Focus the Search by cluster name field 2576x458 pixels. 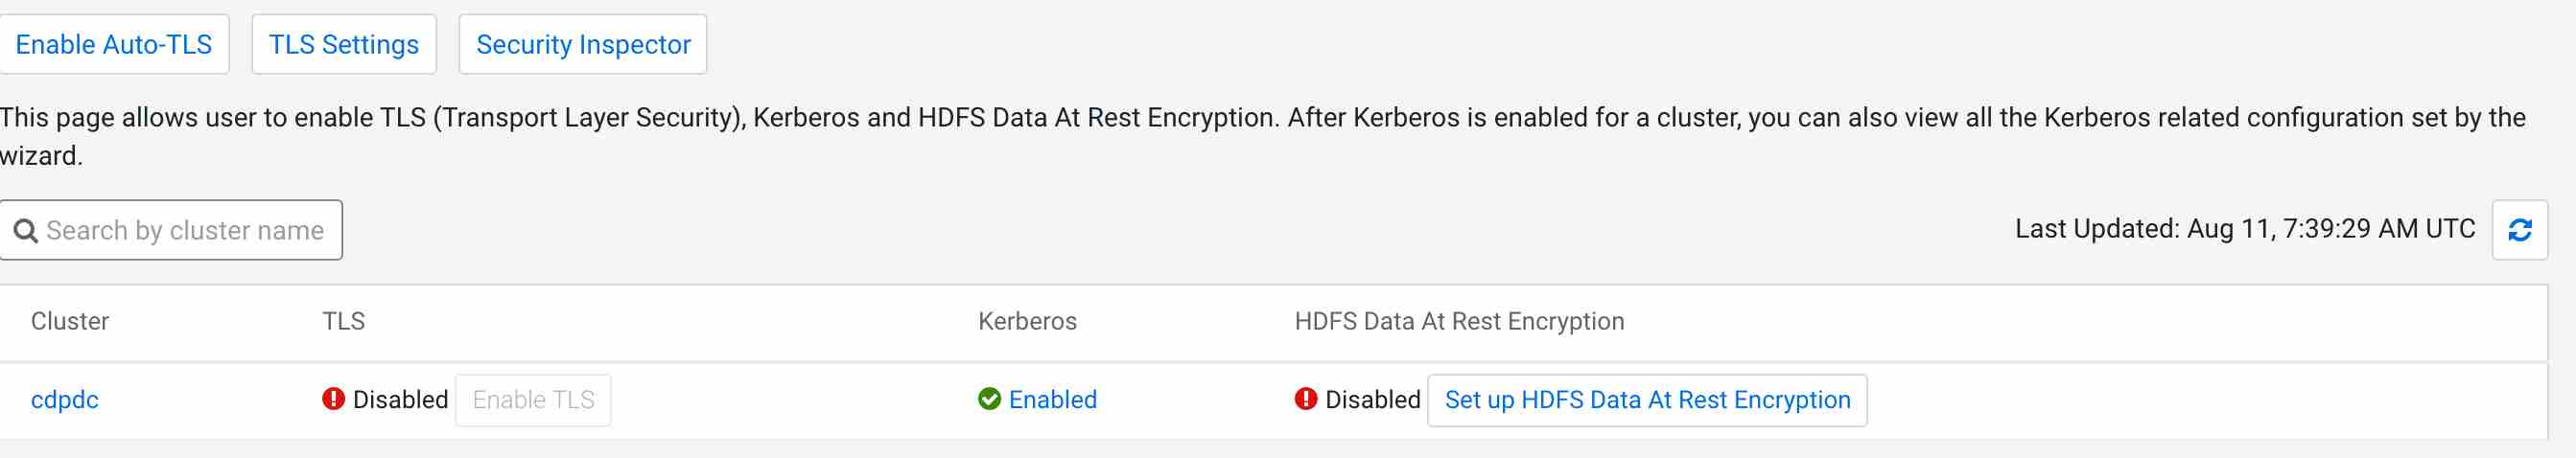(x=185, y=231)
